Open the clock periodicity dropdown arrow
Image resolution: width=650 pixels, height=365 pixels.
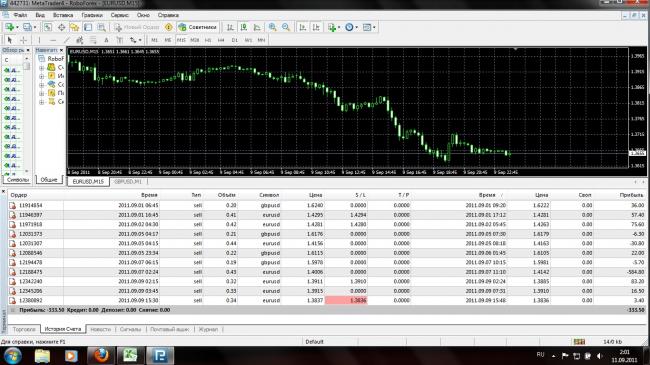coord(357,27)
